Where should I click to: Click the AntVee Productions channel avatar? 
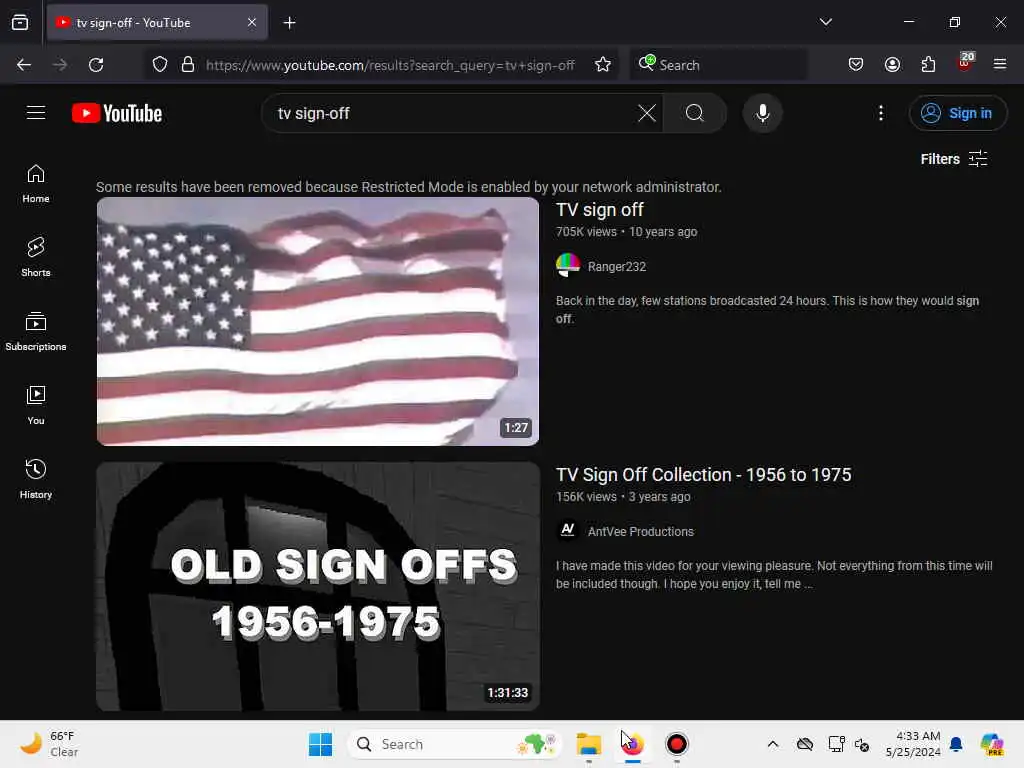(568, 530)
